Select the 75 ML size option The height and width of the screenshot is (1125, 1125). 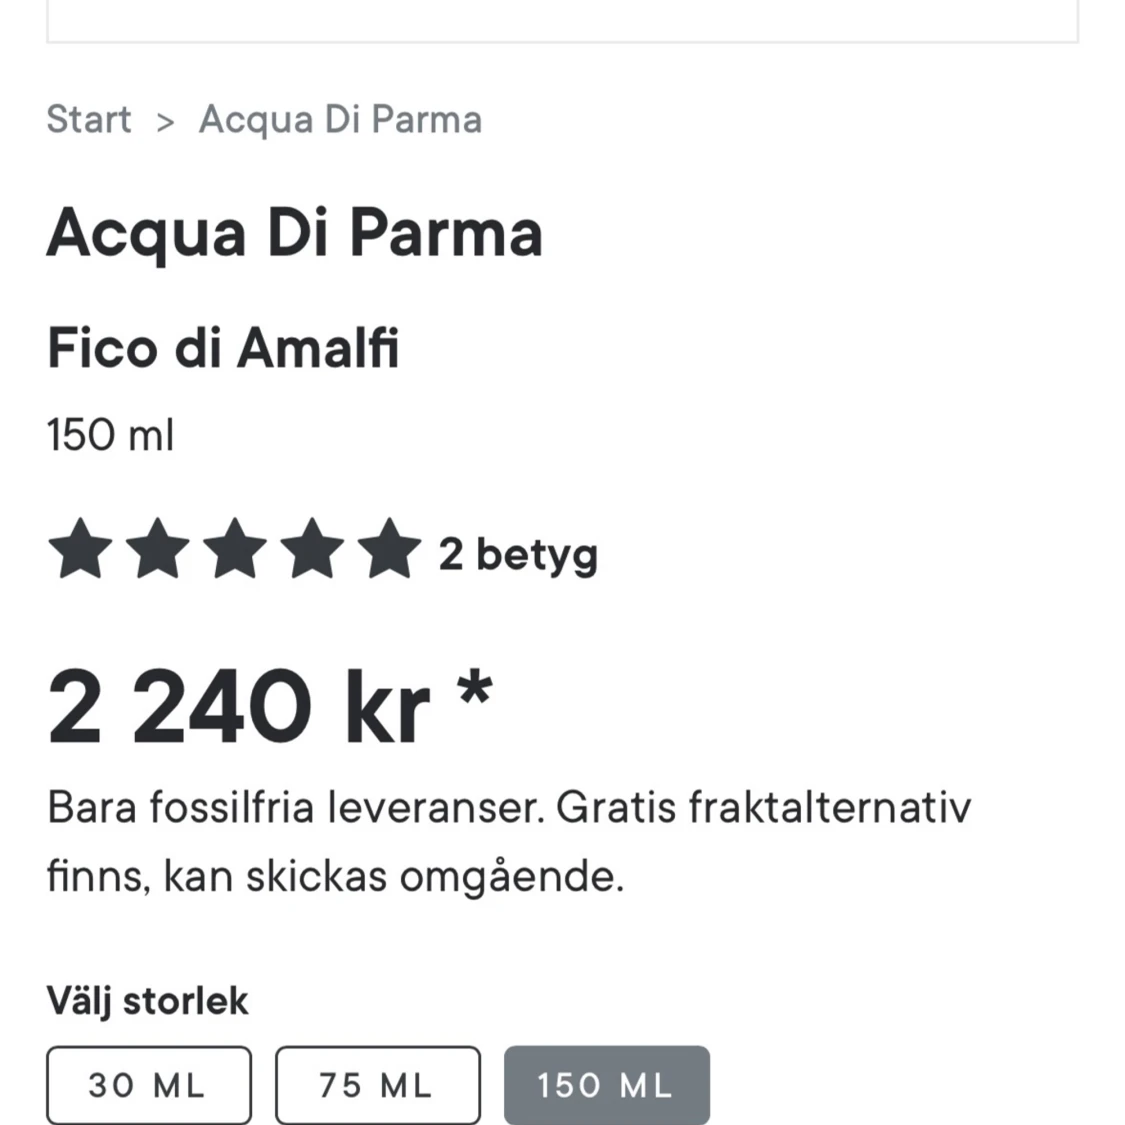[x=377, y=1085]
